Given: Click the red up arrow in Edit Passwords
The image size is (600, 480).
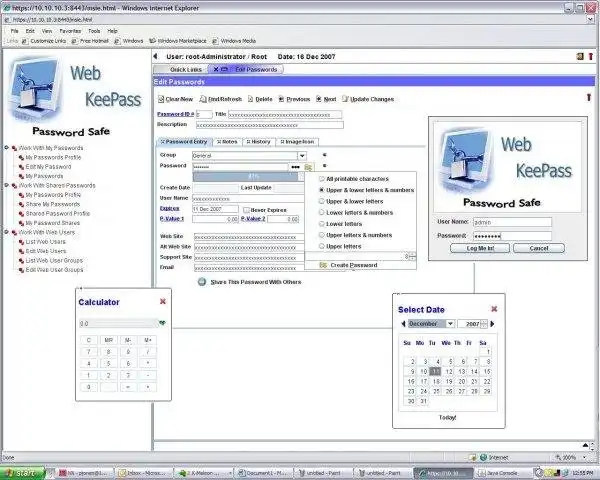Looking at the screenshot, I should tap(589, 97).
